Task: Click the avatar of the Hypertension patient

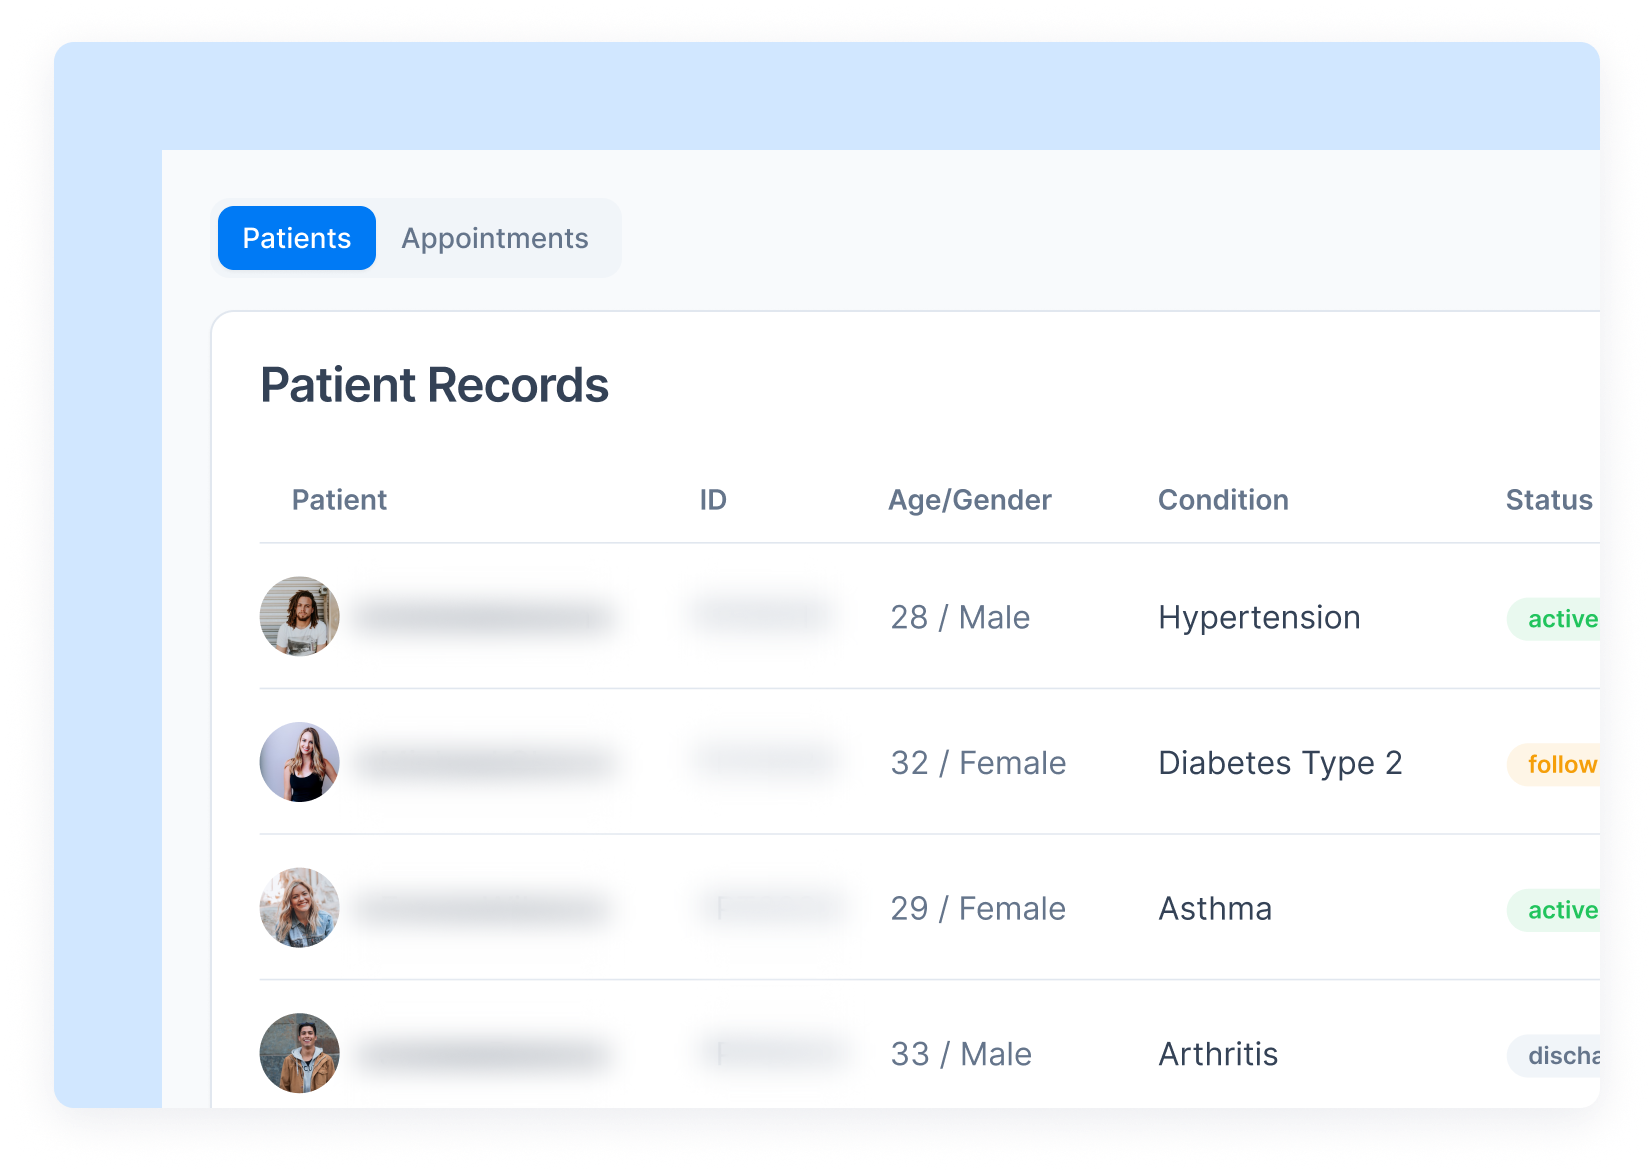Action: [x=299, y=617]
